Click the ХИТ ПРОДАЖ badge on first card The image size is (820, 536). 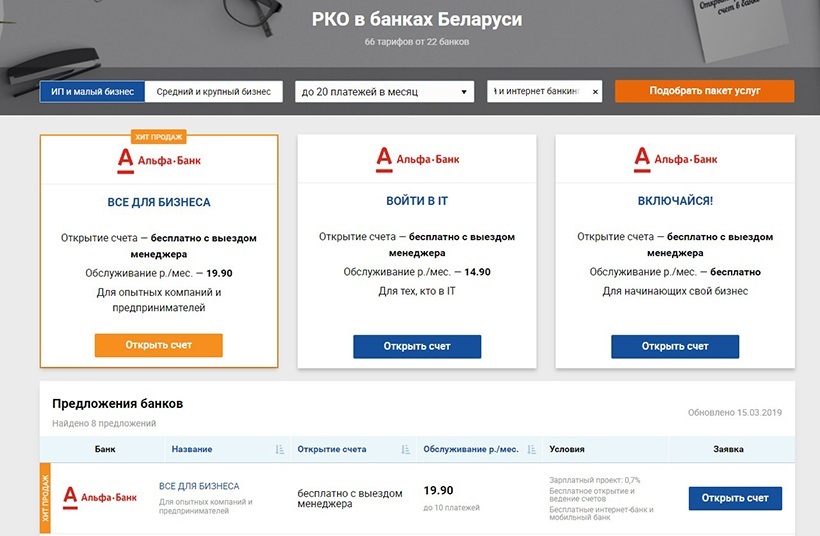tap(159, 137)
